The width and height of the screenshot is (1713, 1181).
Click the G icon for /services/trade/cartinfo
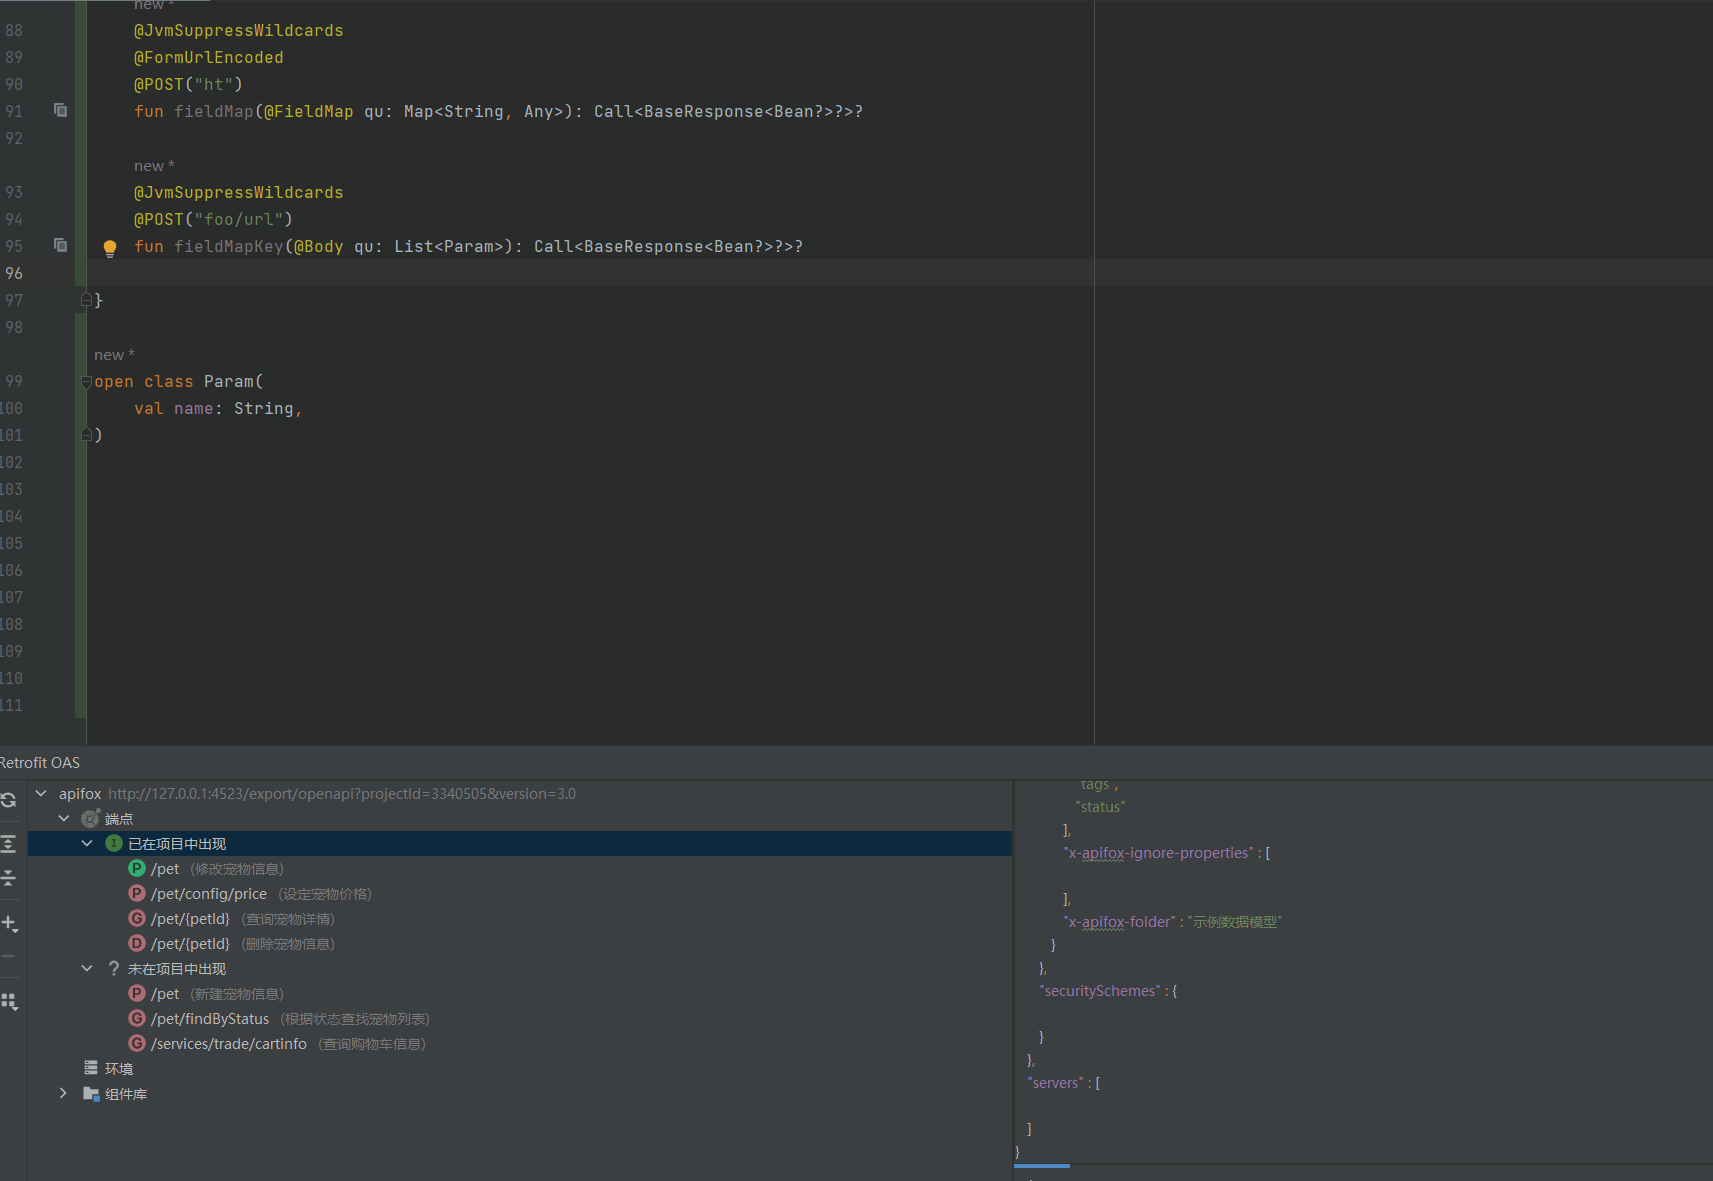coord(137,1043)
